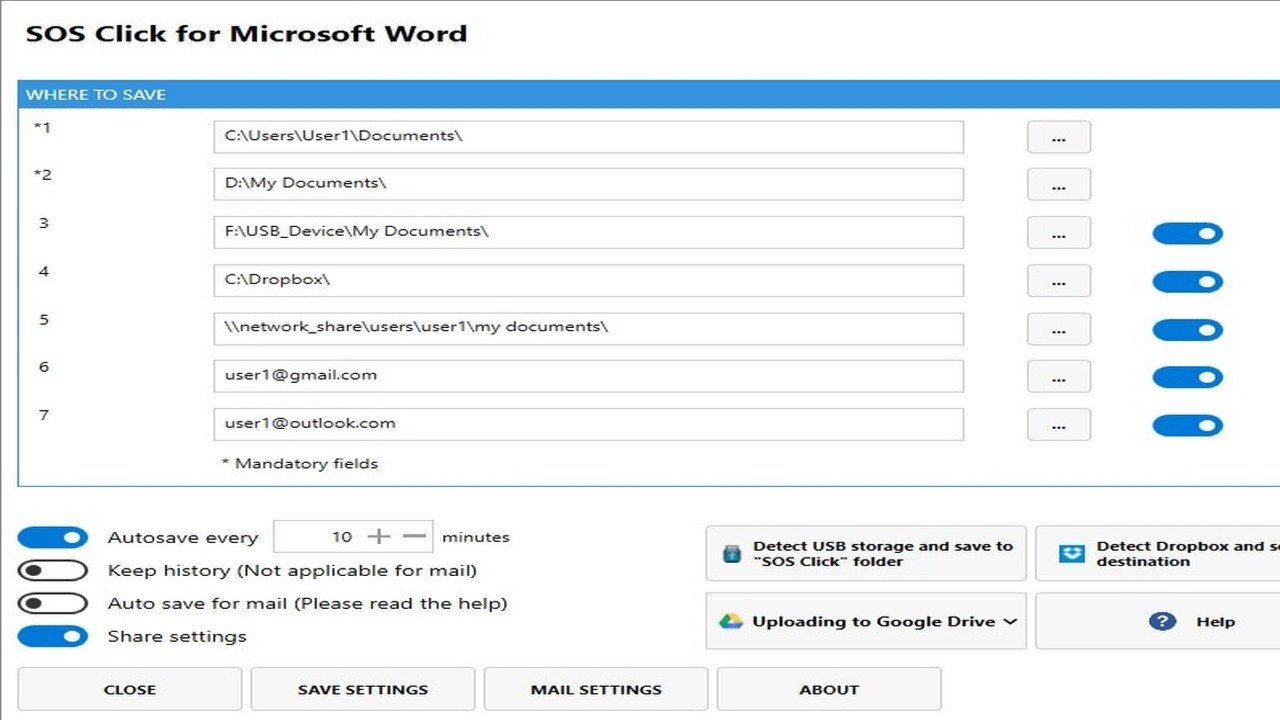Open MAIL SETTINGS
This screenshot has height=720, width=1280.
click(596, 689)
